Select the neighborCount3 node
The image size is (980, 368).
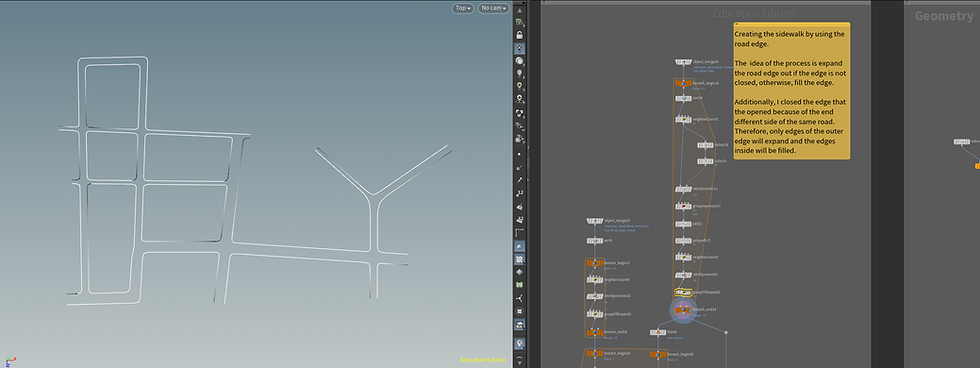tap(683, 119)
